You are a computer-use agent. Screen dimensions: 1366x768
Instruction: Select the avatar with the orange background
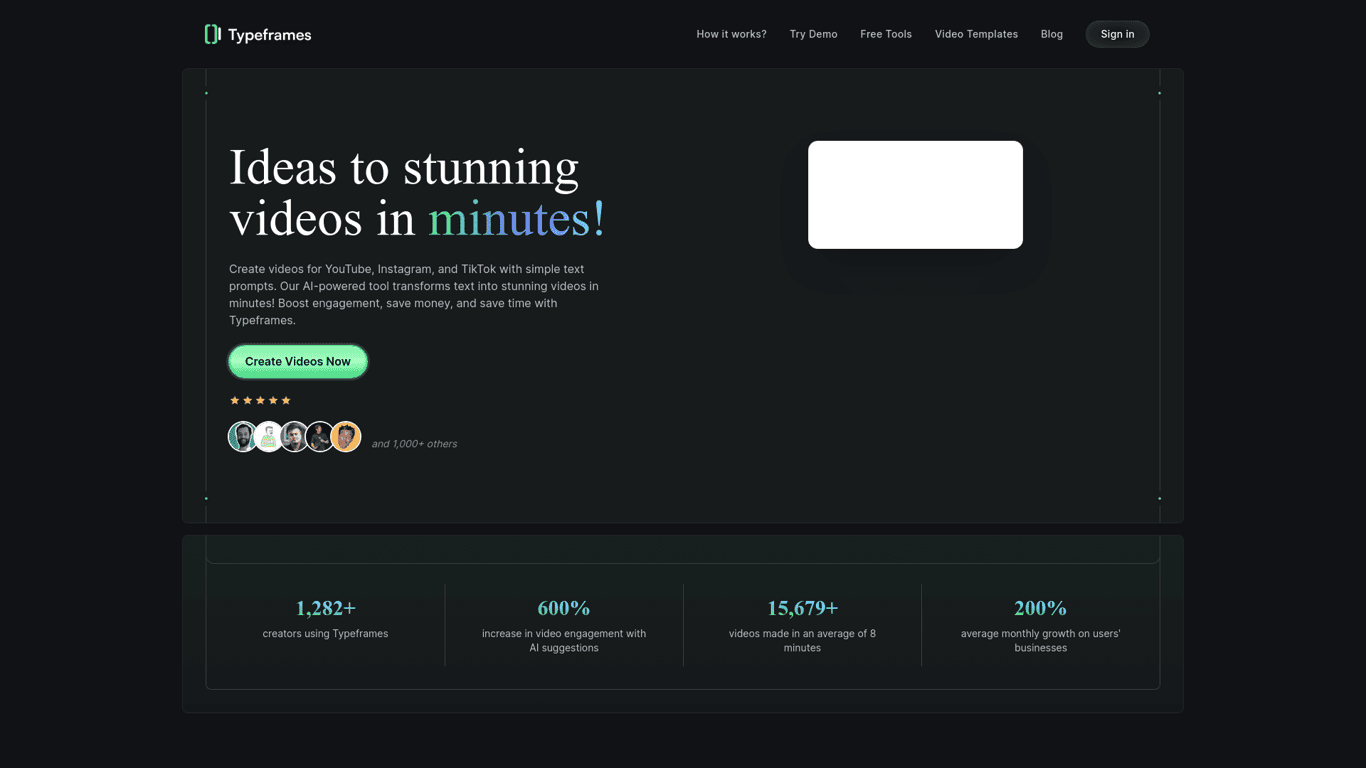pyautogui.click(x=346, y=437)
